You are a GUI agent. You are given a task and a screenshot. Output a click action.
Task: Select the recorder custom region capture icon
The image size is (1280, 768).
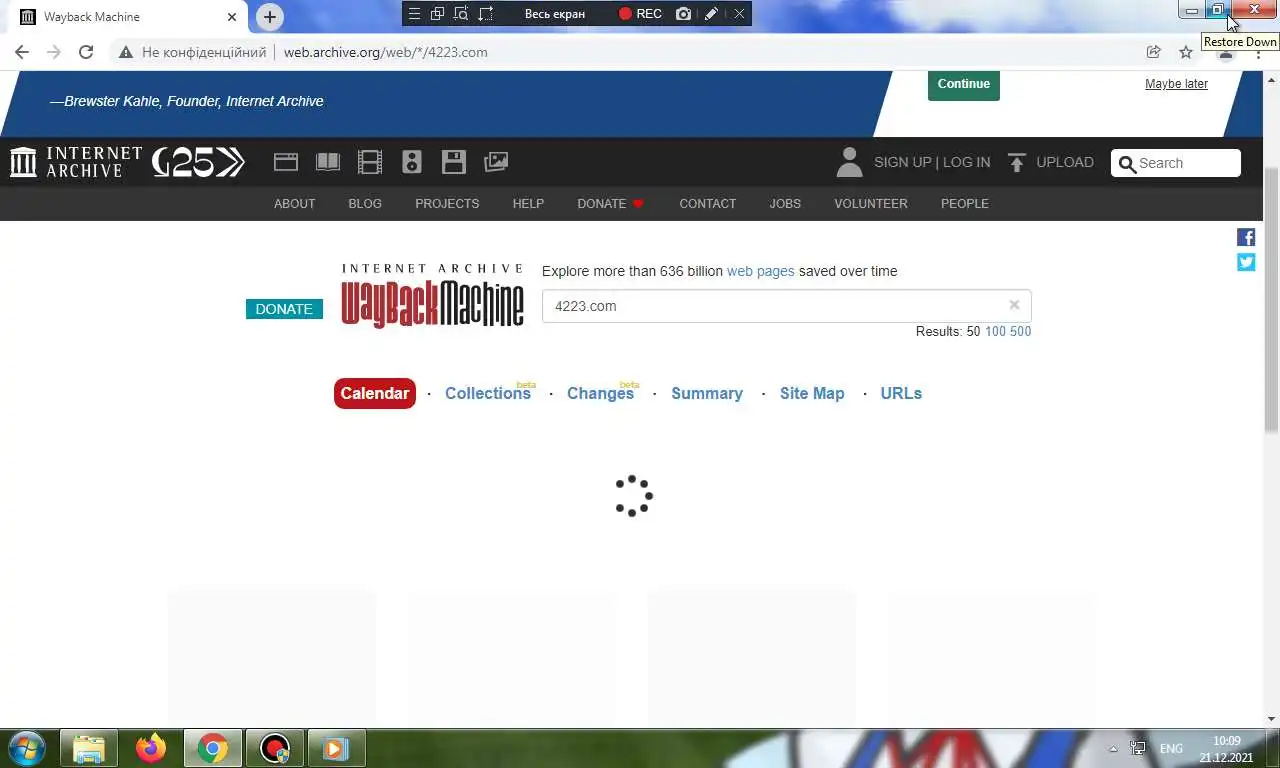[486, 14]
